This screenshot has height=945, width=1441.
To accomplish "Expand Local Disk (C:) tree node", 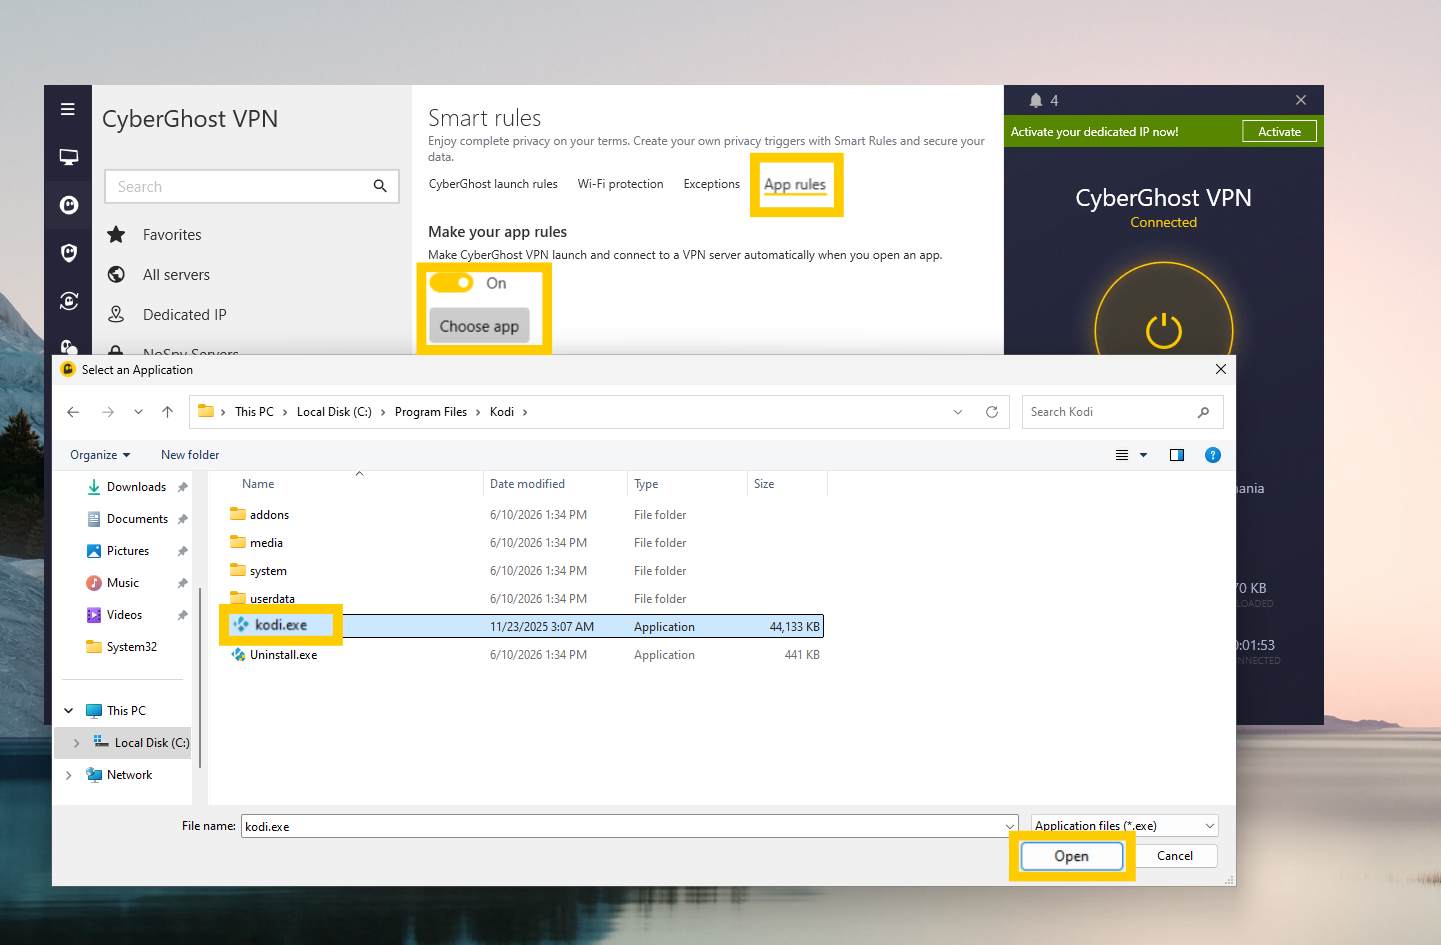I will (x=76, y=743).
